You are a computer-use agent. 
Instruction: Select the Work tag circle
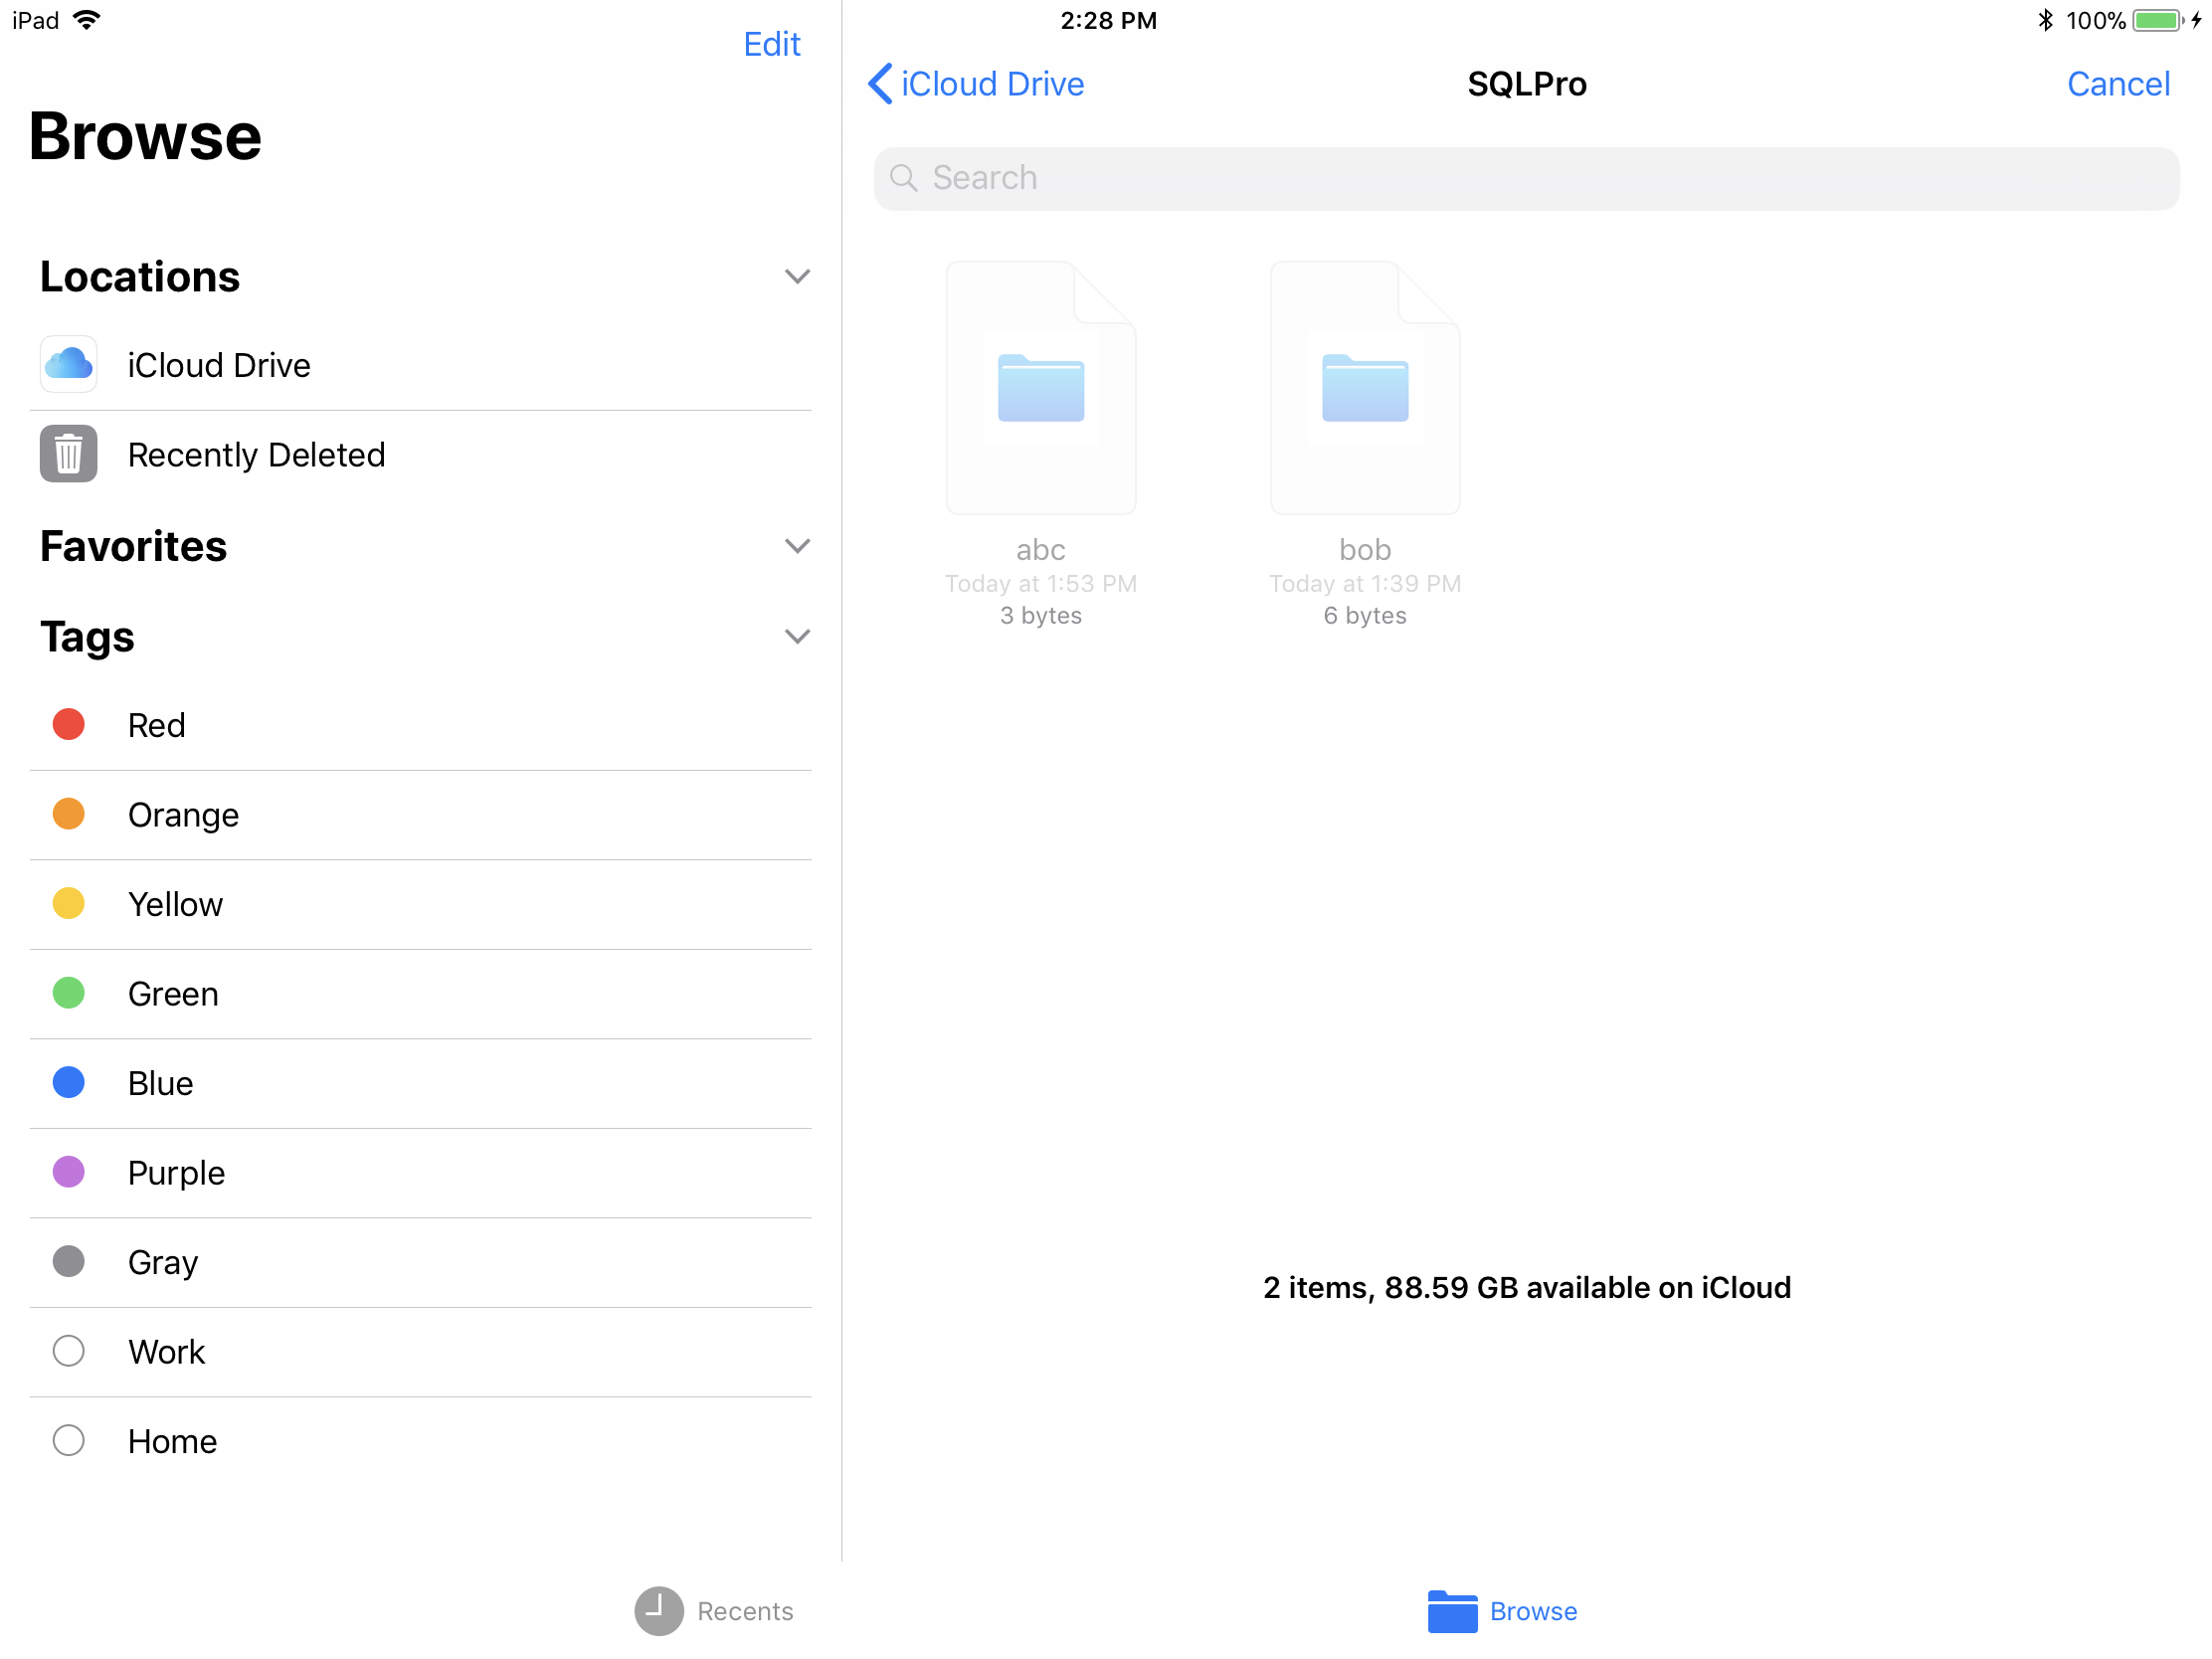(x=68, y=1352)
